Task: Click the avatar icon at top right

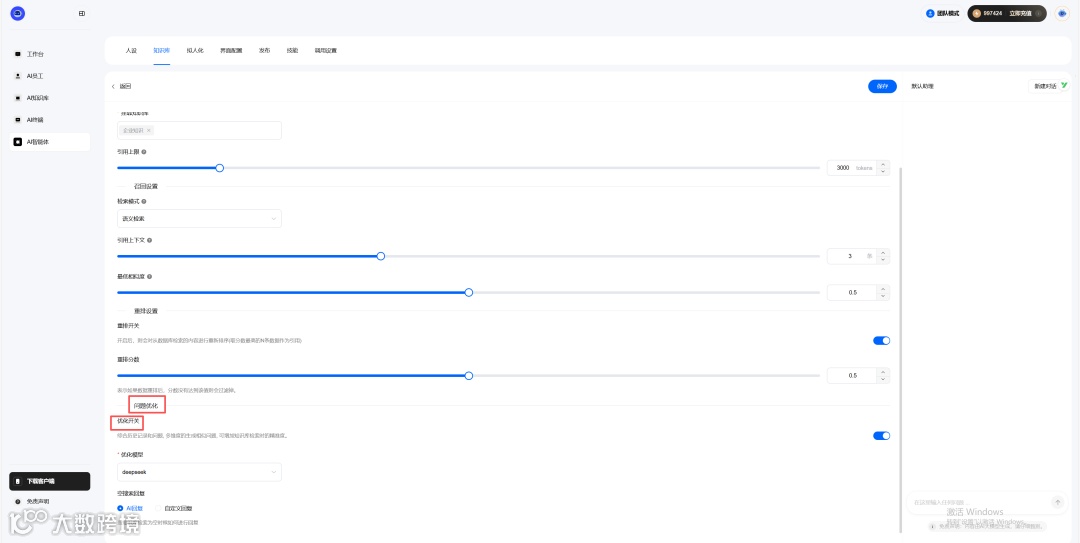Action: pos(1062,13)
